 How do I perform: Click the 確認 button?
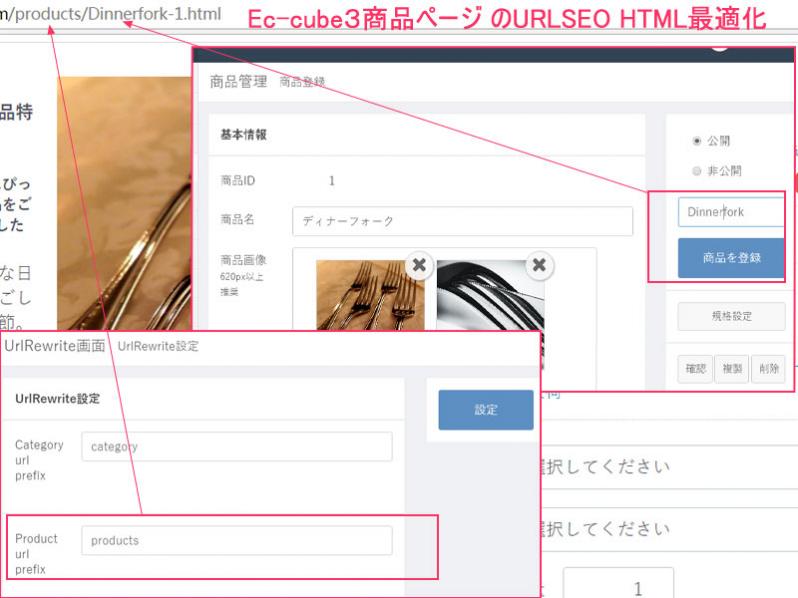[695, 368]
